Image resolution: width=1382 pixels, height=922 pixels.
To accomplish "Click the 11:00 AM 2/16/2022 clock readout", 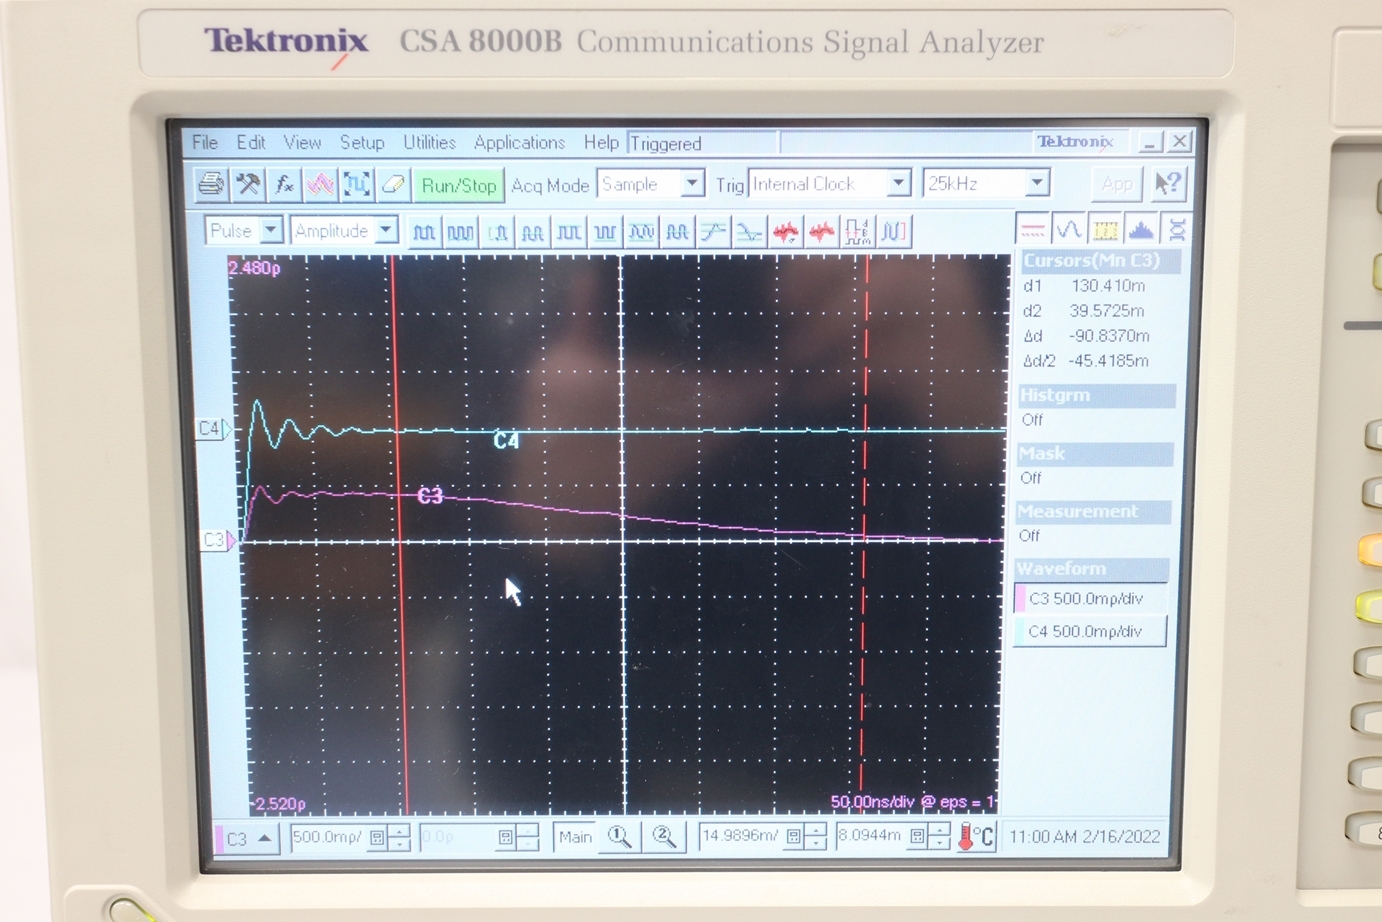I will (1084, 836).
